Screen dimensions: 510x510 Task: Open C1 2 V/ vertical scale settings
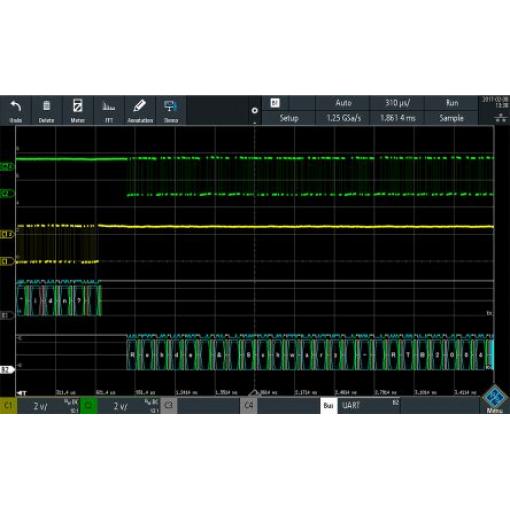tap(49, 406)
